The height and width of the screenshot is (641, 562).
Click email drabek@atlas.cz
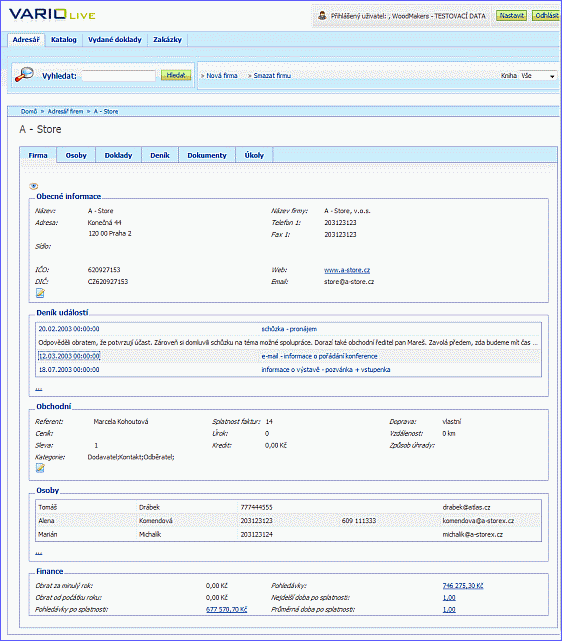pos(466,507)
